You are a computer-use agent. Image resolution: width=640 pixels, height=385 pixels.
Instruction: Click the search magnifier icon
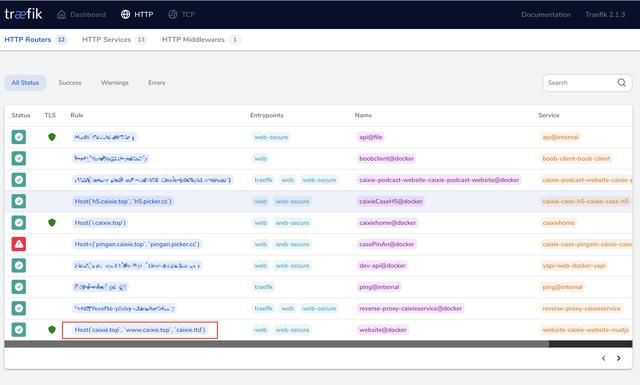(x=621, y=82)
